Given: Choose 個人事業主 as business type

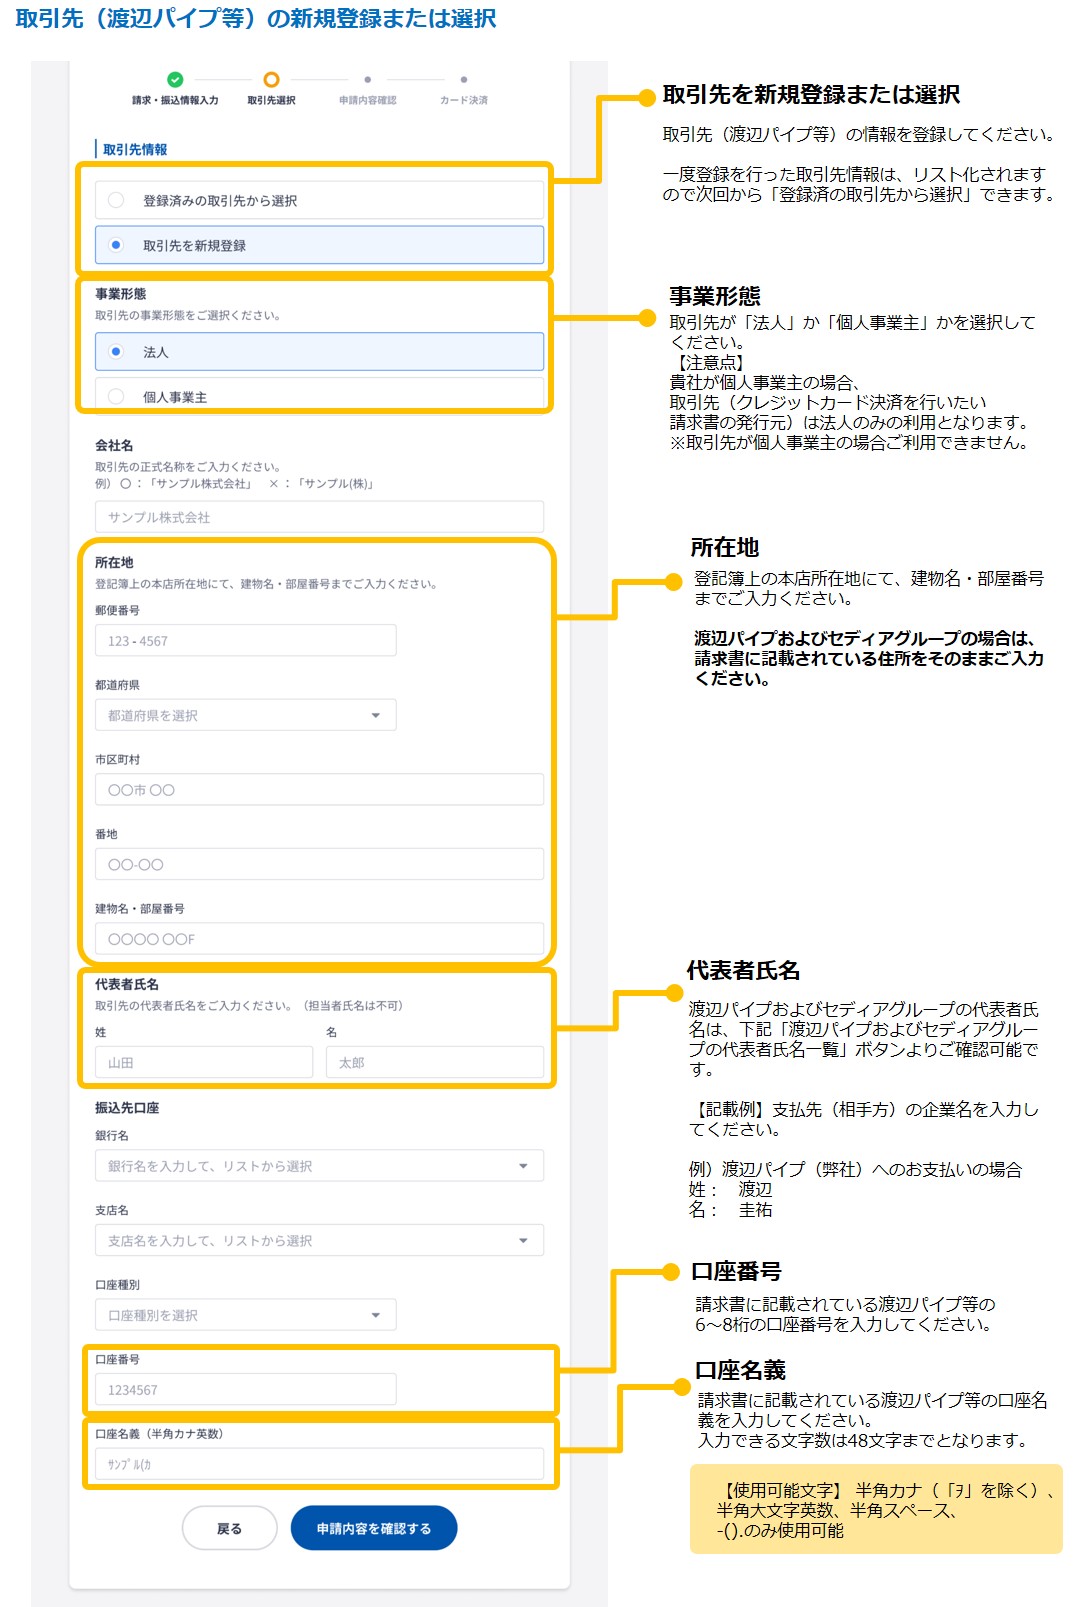Looking at the screenshot, I should click(117, 396).
